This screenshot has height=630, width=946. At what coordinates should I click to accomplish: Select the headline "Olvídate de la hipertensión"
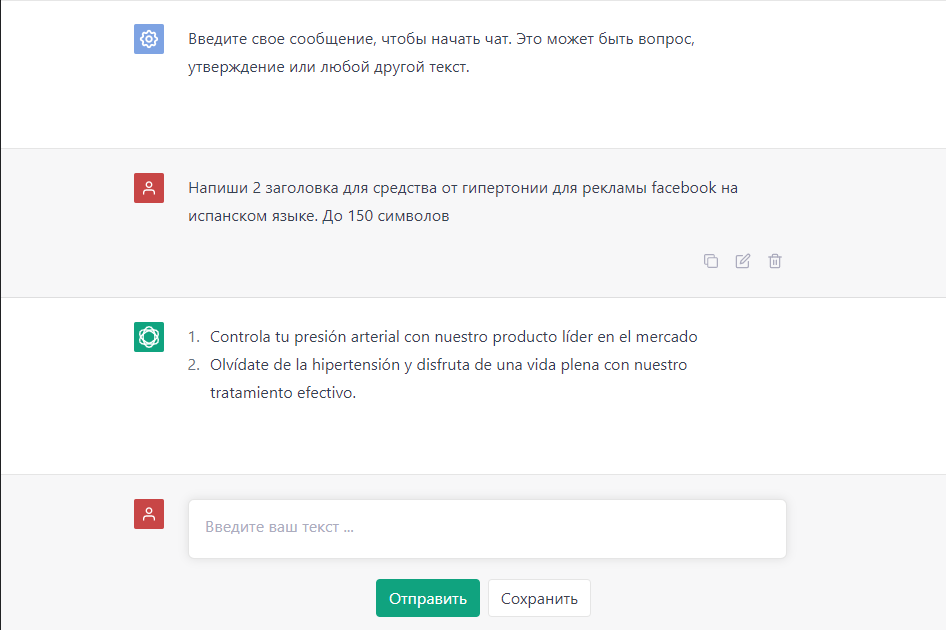[448, 365]
